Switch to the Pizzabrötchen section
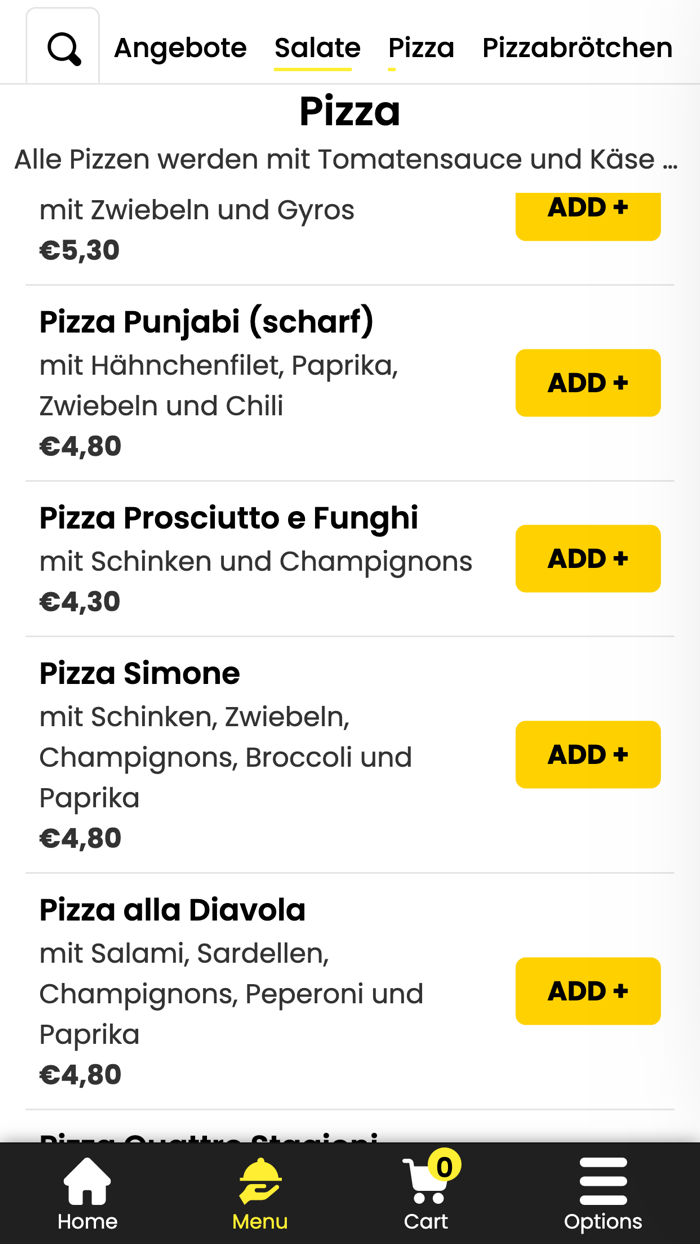 (x=577, y=47)
